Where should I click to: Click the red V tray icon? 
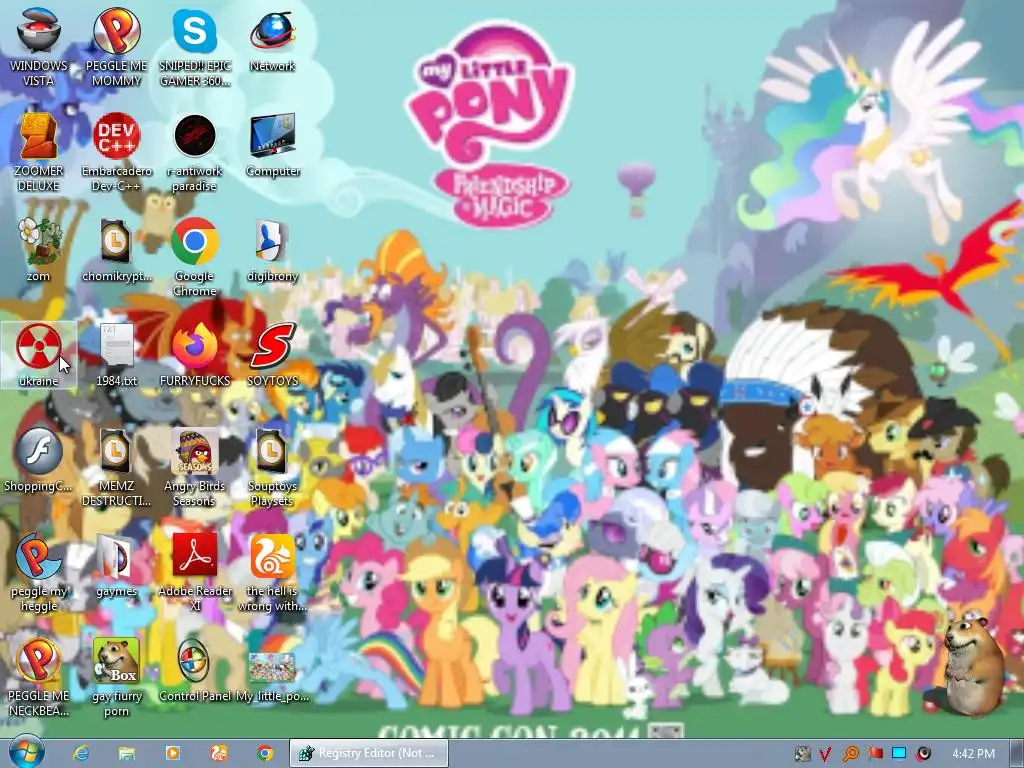click(825, 754)
